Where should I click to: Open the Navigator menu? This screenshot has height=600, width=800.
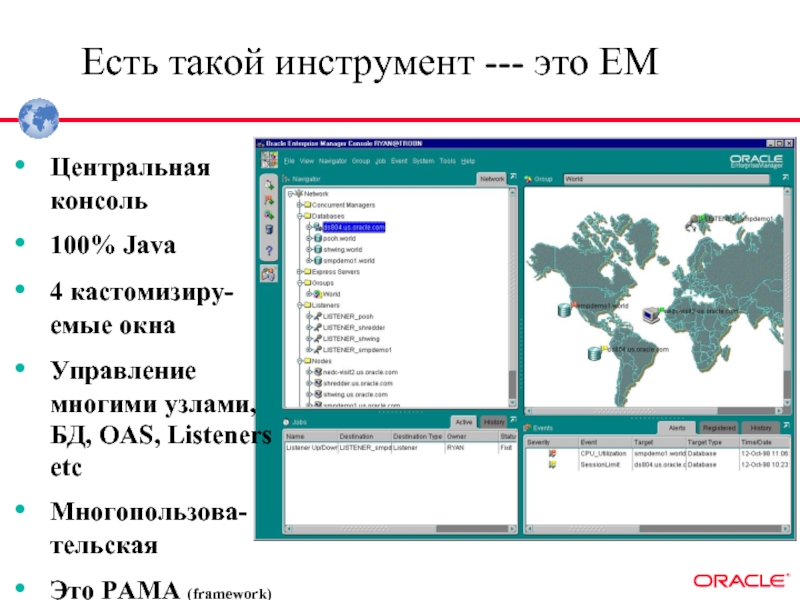click(333, 161)
